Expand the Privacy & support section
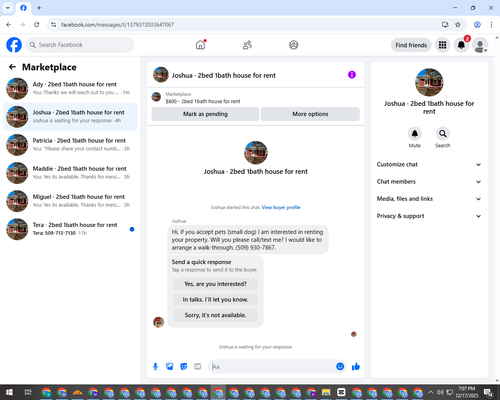Image resolution: width=500 pixels, height=400 pixels. coord(429,216)
